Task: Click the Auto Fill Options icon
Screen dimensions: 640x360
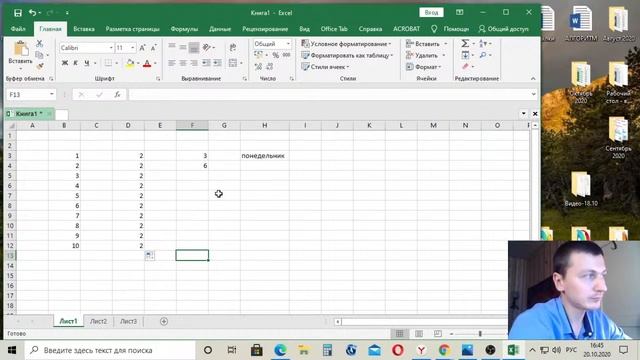Action: (150, 256)
